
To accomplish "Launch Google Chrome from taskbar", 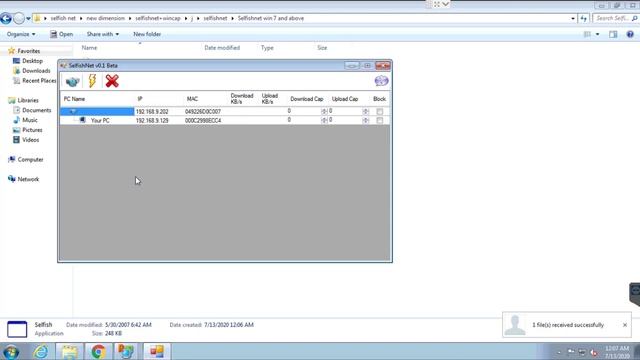I will coord(98,352).
